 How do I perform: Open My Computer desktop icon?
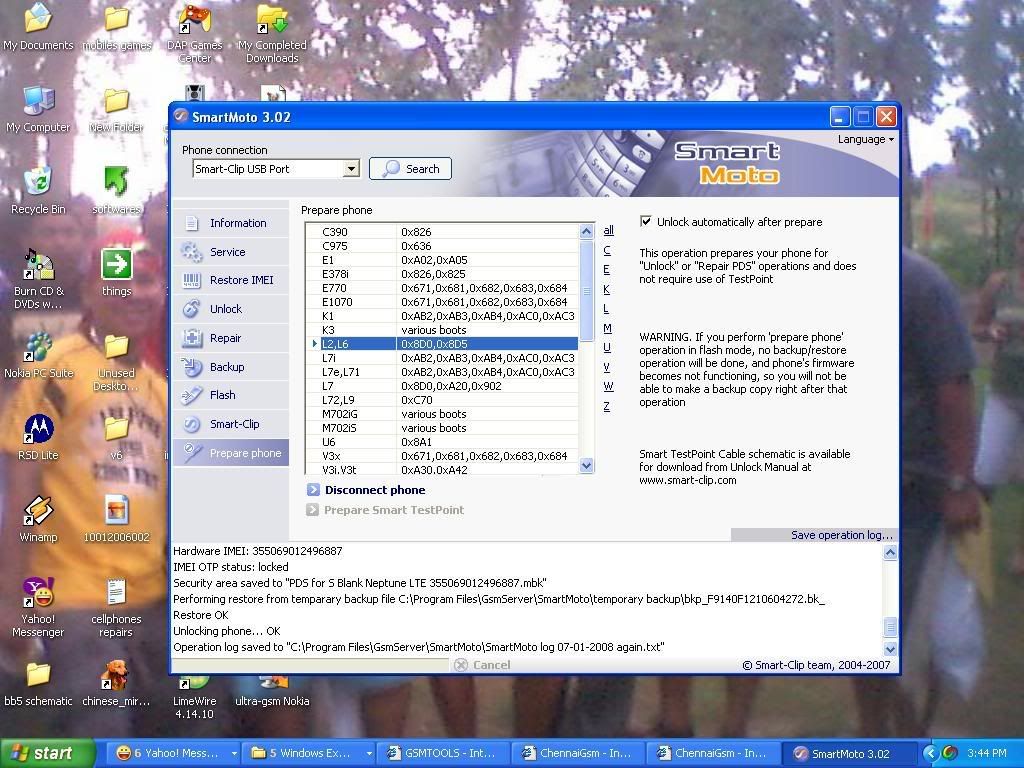(x=38, y=110)
